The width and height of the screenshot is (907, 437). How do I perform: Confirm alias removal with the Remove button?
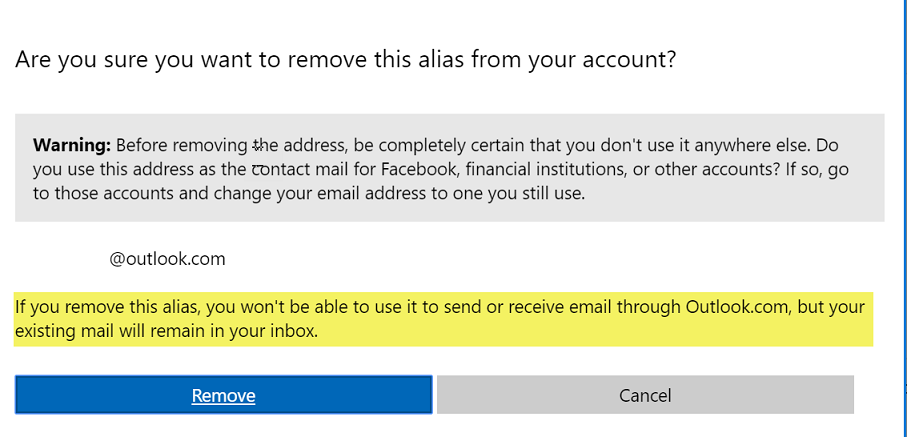click(223, 395)
